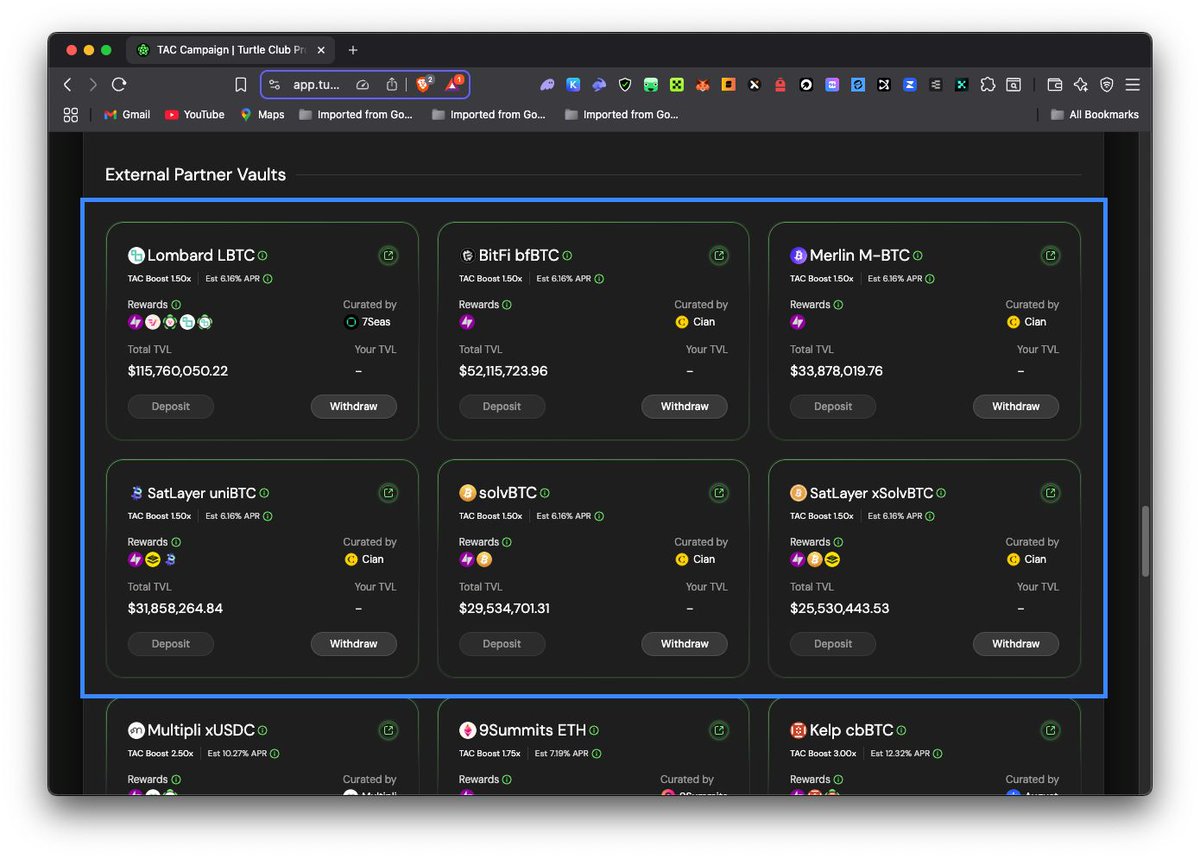Screen dimensions: 1200x859
Task: Bookmark this page with bookmark icon
Action: (x=241, y=85)
